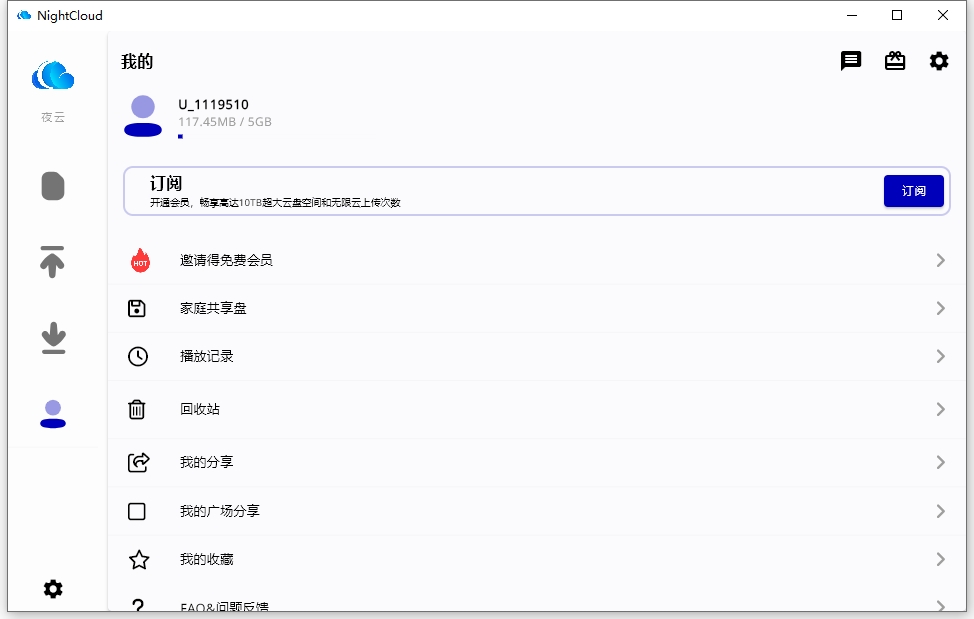
Task: Expand the FAQ&问题反馈 row chevron
Action: tap(939, 606)
